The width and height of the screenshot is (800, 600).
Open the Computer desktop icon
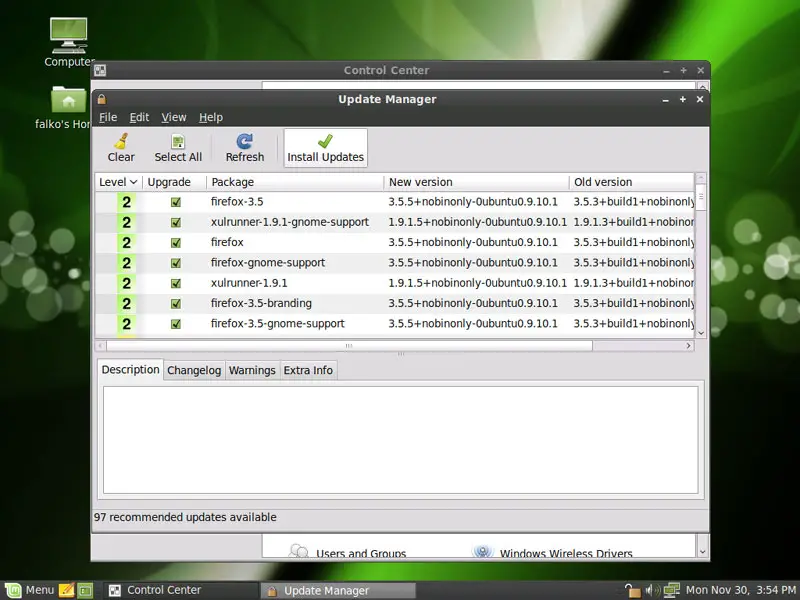69,42
